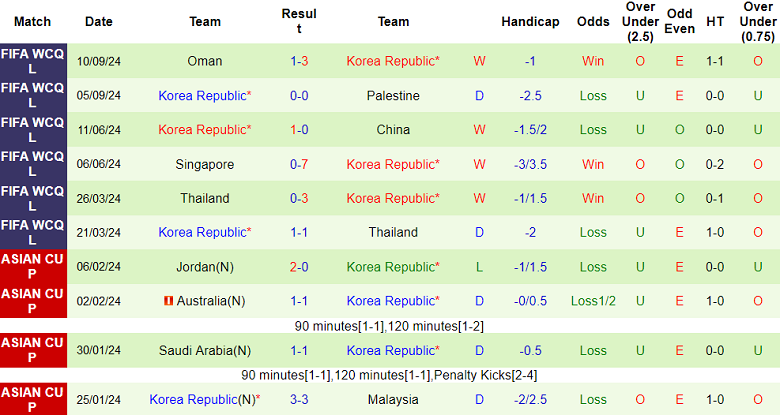
Task: Open the 3-3 match result
Action: coord(299,400)
